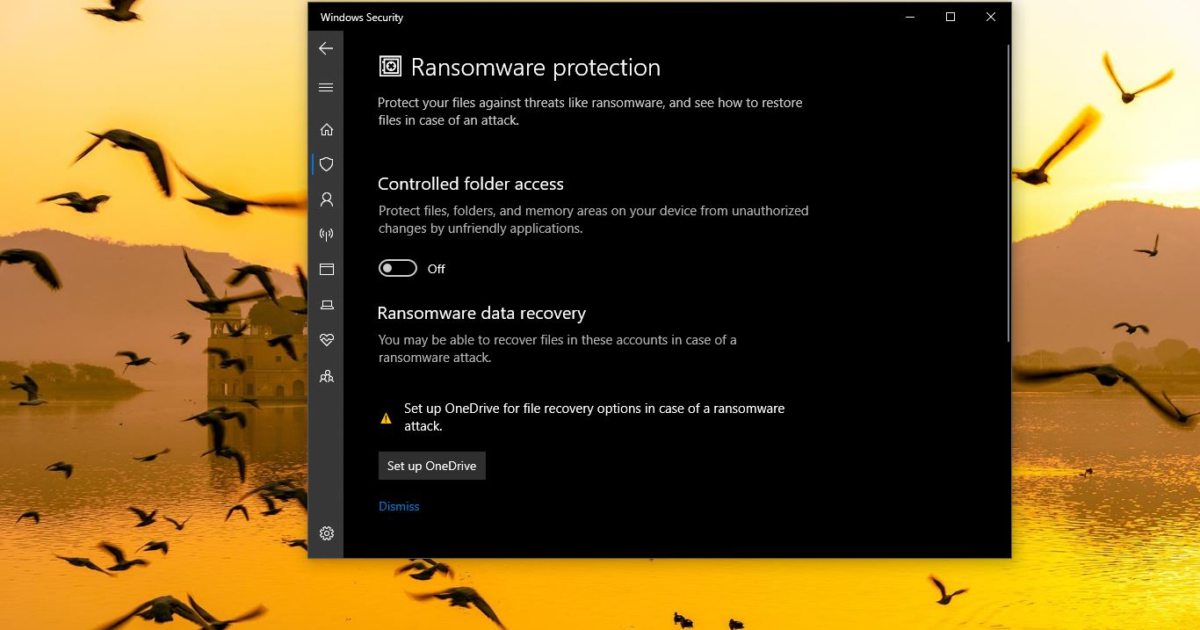Open Windows Security settings gear
The image size is (1200, 630).
coord(326,533)
